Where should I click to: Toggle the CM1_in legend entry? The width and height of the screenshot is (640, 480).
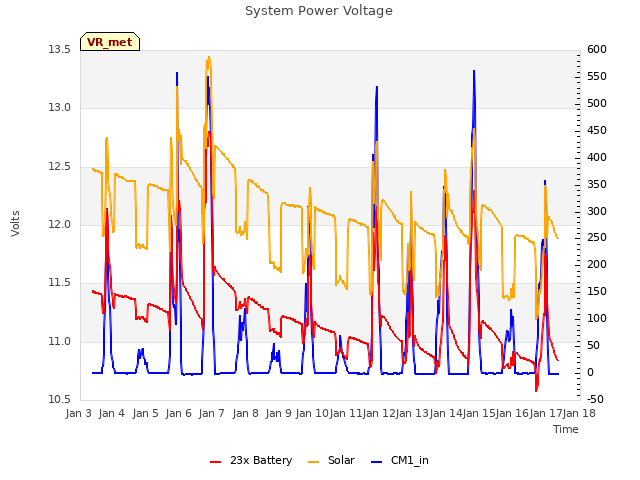[400, 460]
